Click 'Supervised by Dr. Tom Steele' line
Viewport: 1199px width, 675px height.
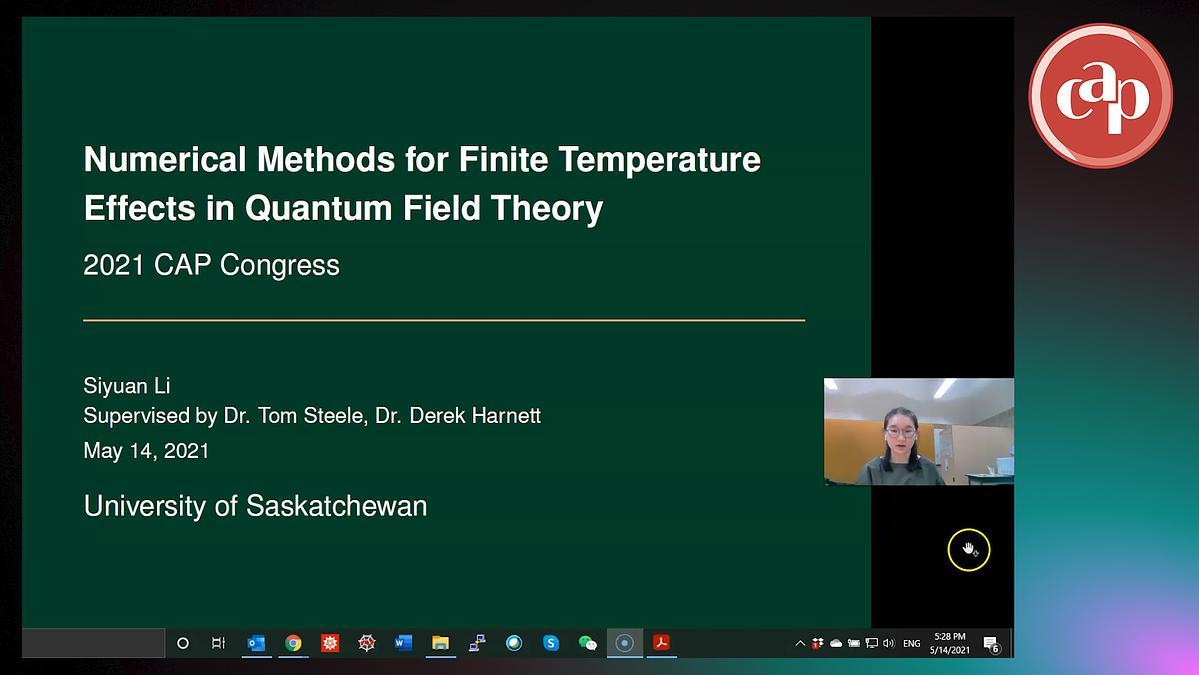pos(312,415)
